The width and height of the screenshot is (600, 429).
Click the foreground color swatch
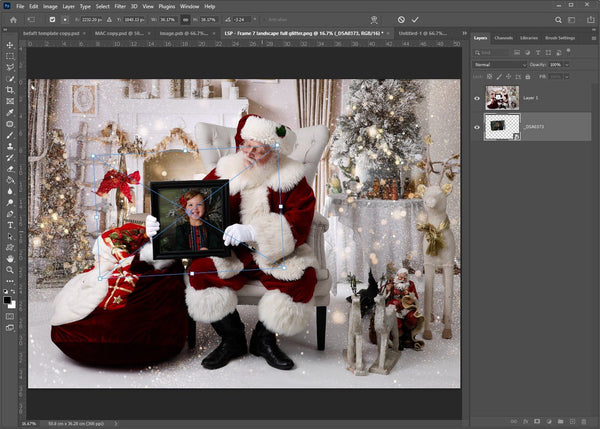tap(8, 298)
